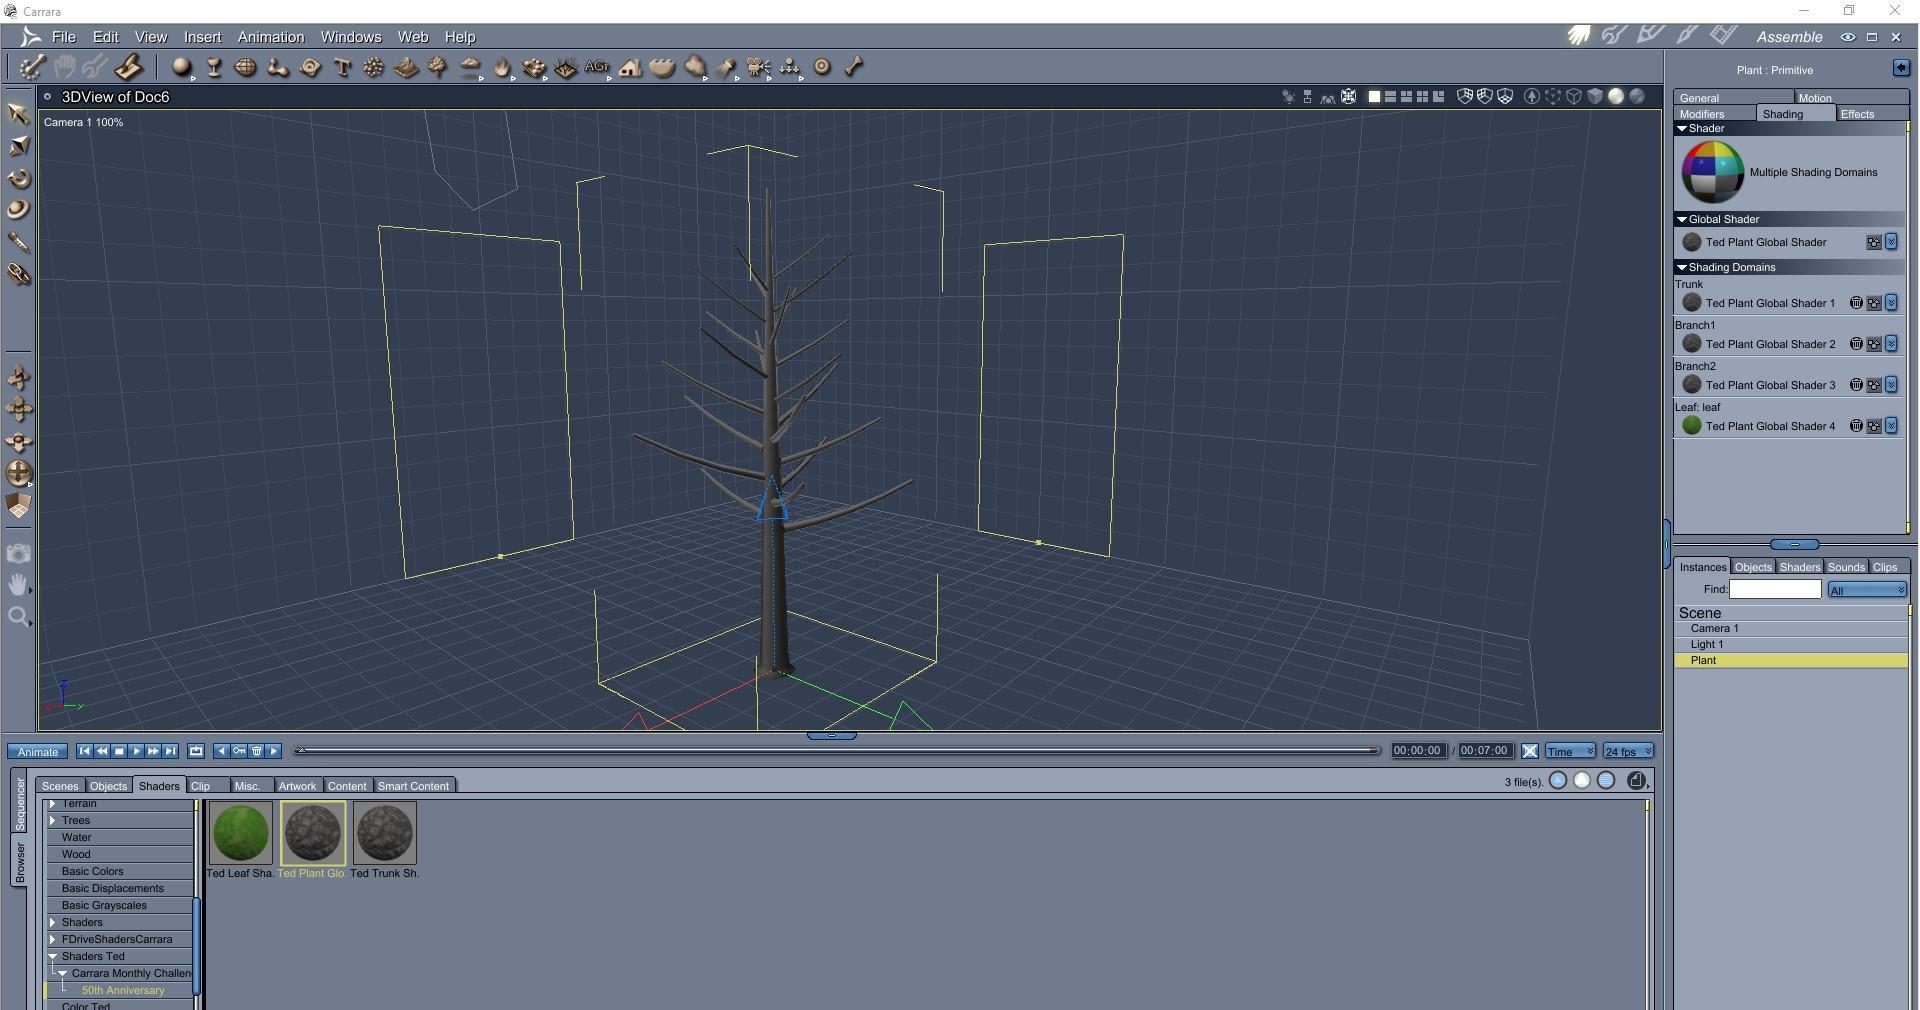Create keyframe with the key icon
The height and width of the screenshot is (1010, 1920).
pyautogui.click(x=239, y=751)
